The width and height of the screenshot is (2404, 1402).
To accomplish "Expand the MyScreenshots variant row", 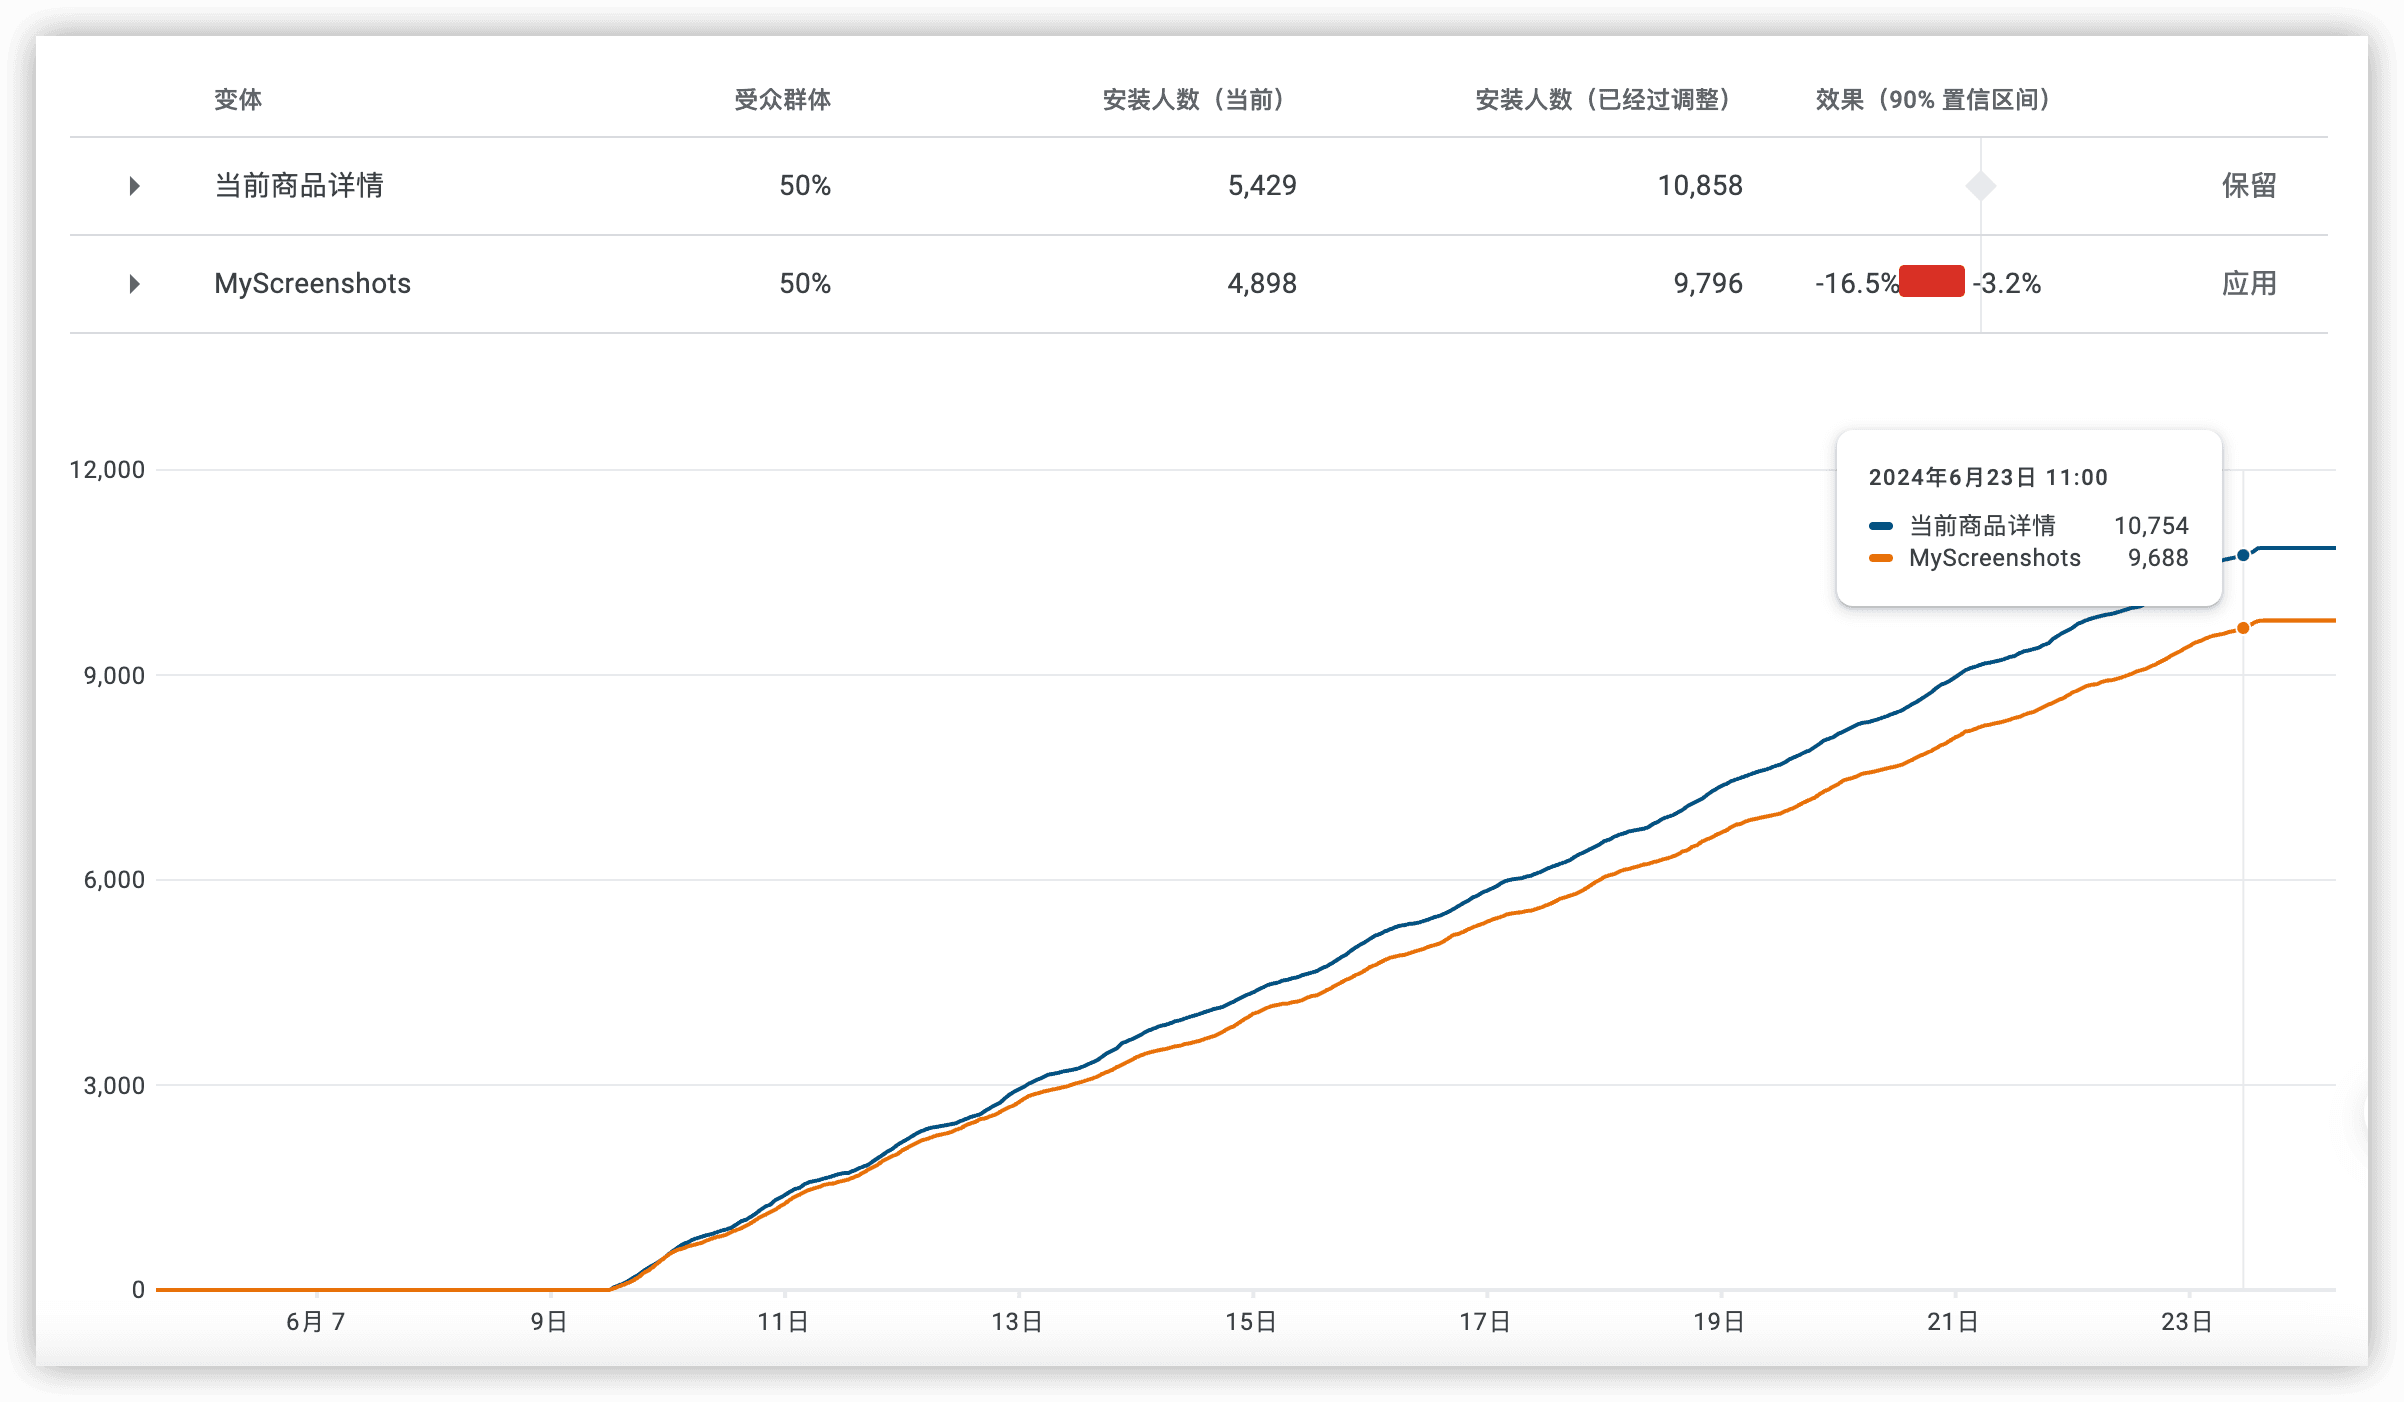I will point(134,284).
